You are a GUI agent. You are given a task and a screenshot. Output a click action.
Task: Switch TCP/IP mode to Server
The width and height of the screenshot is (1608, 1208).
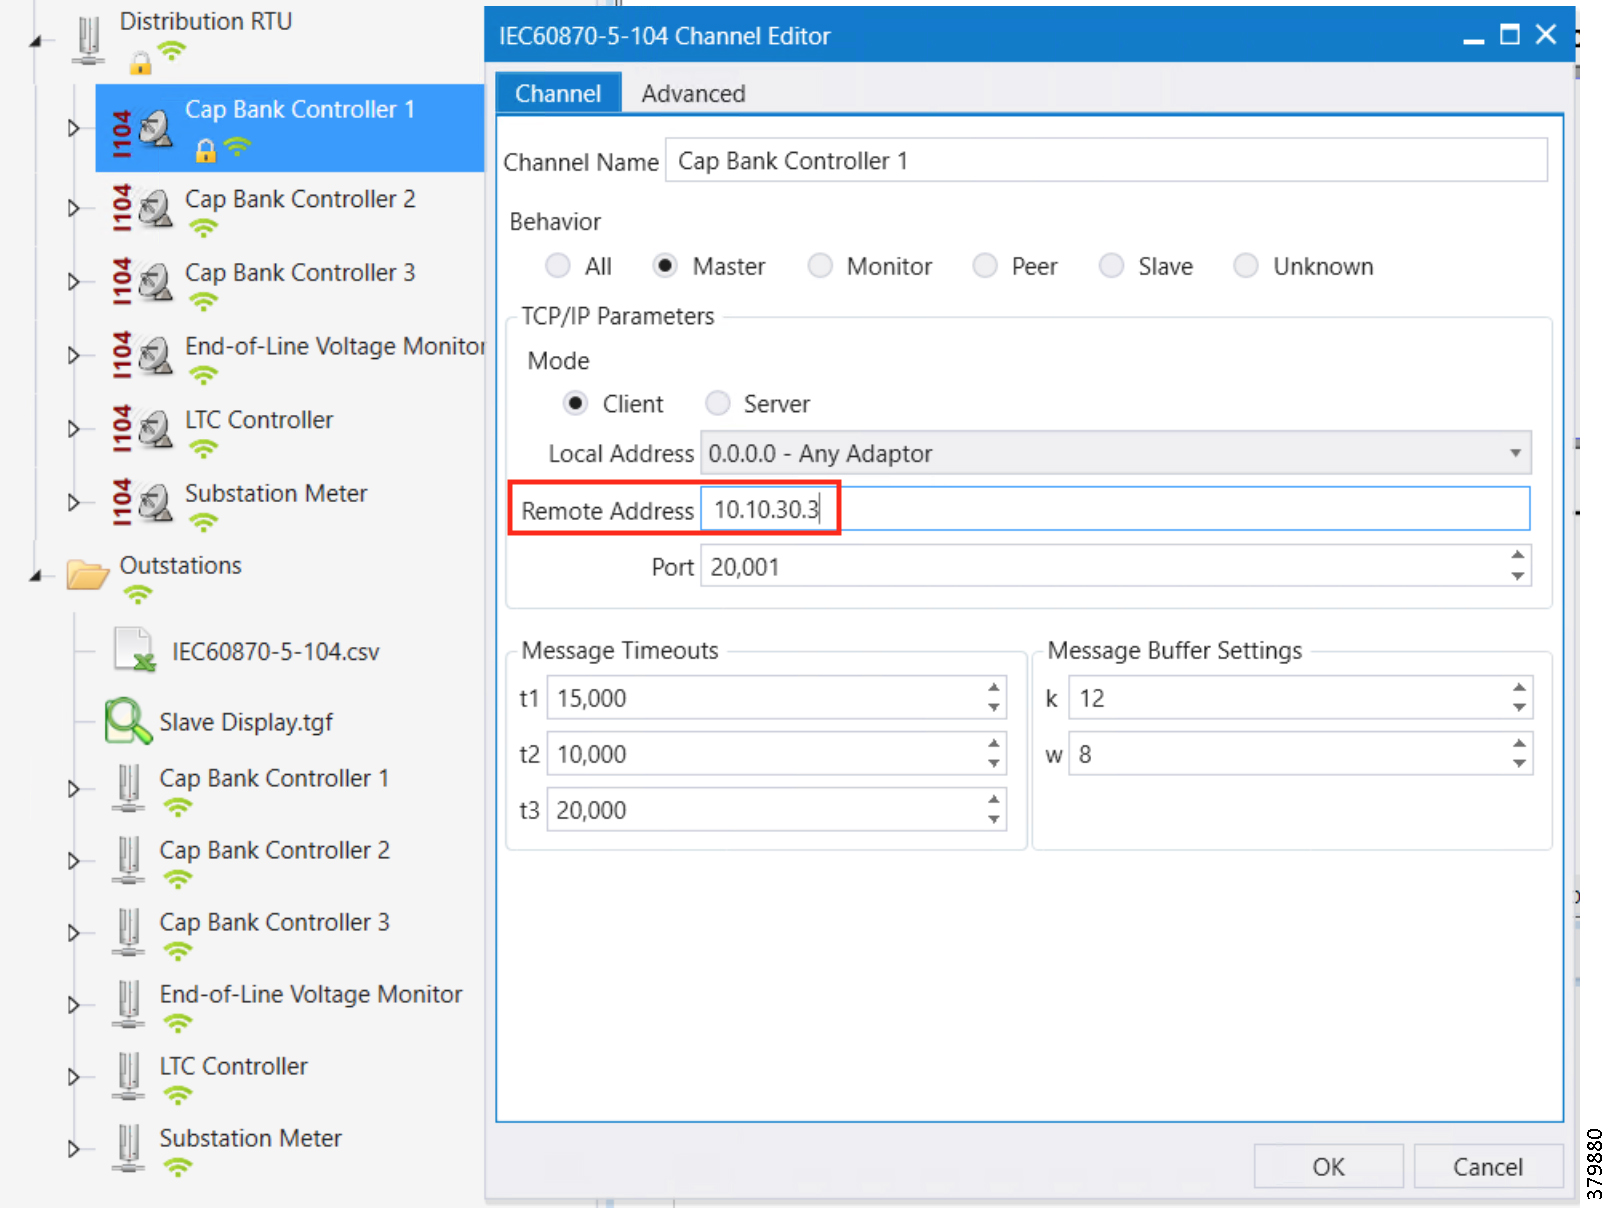click(717, 403)
